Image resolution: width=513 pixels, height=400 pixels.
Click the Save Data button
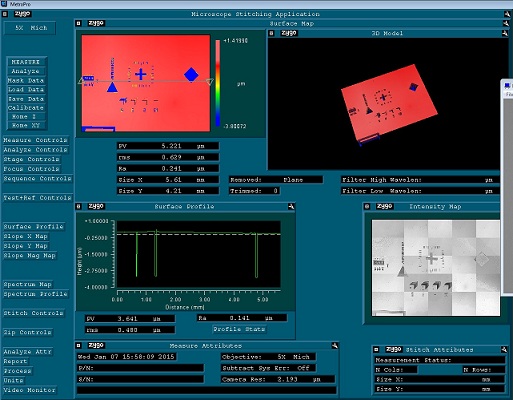26,99
